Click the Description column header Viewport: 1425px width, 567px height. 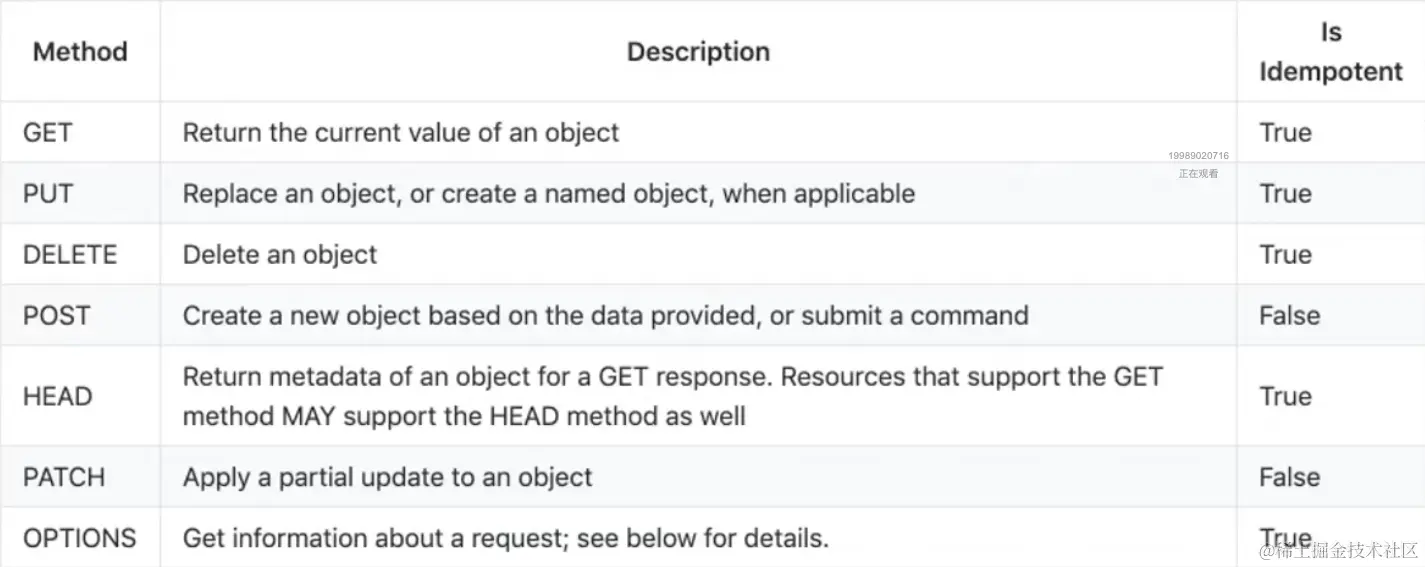(x=698, y=52)
